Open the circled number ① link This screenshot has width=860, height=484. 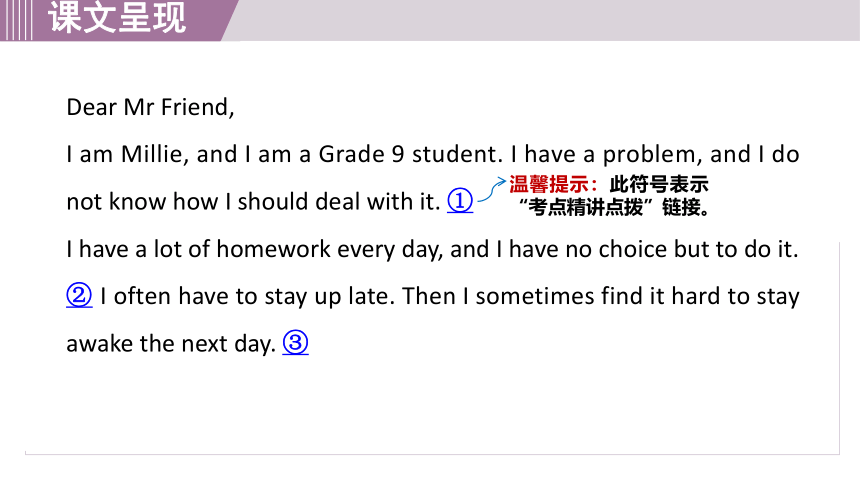[460, 201]
